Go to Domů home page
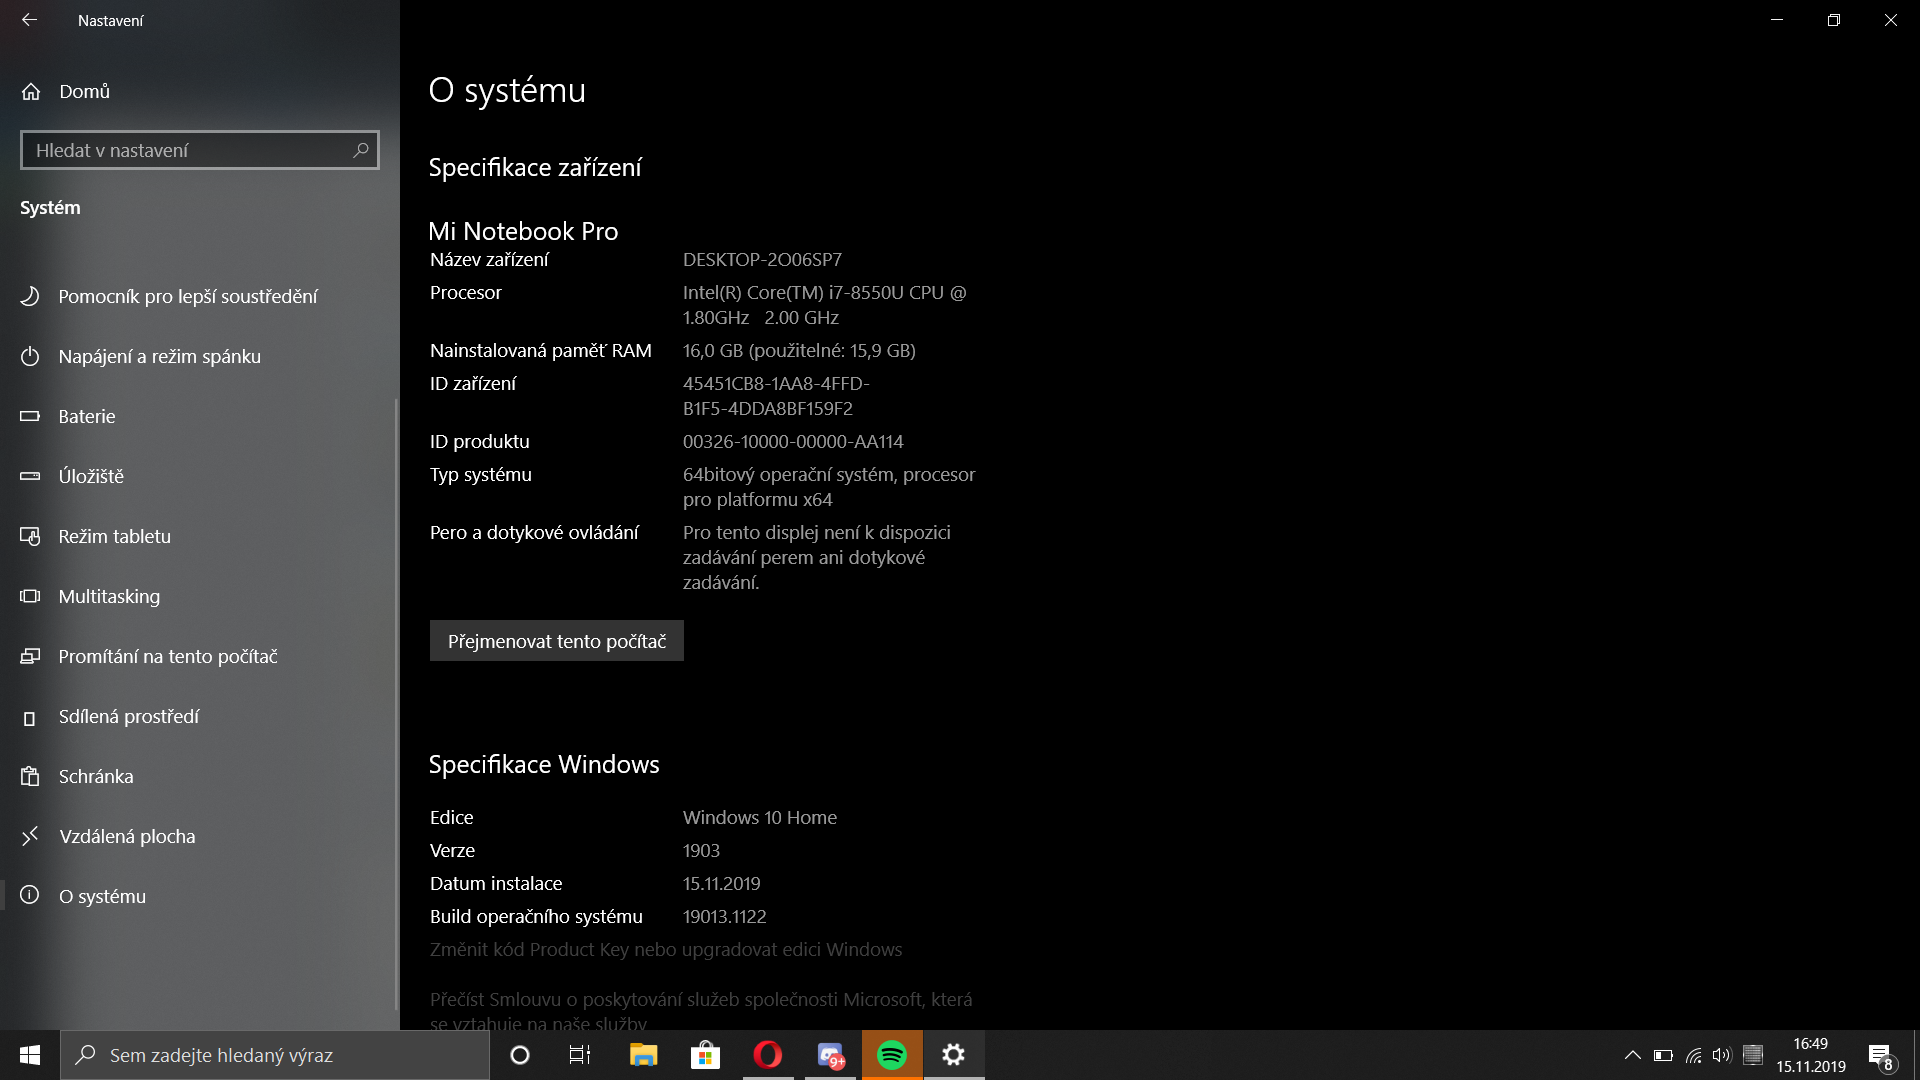This screenshot has height=1080, width=1920. click(x=84, y=91)
